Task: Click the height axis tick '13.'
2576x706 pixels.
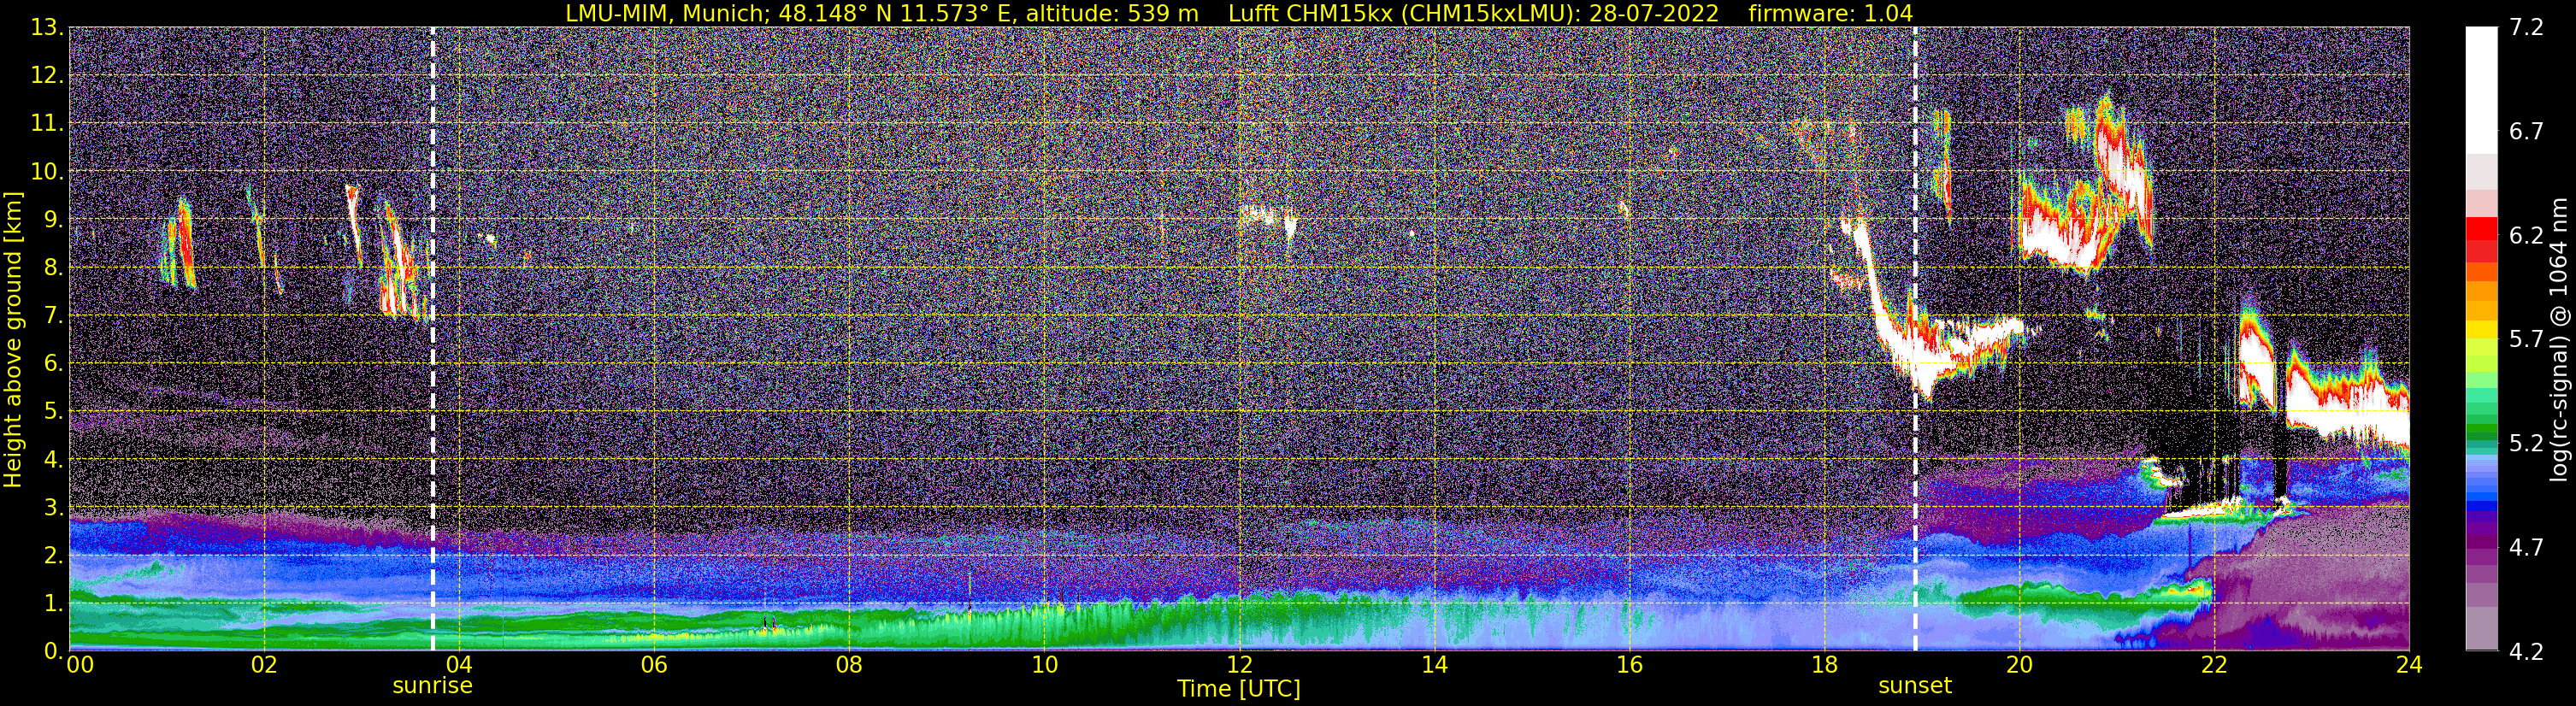Action: pos(47,28)
